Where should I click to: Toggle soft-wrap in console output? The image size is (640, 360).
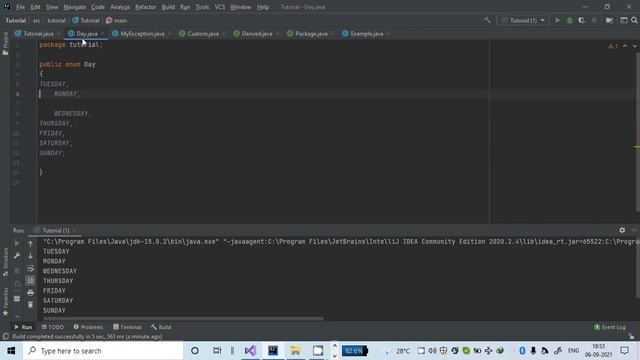click(30, 269)
